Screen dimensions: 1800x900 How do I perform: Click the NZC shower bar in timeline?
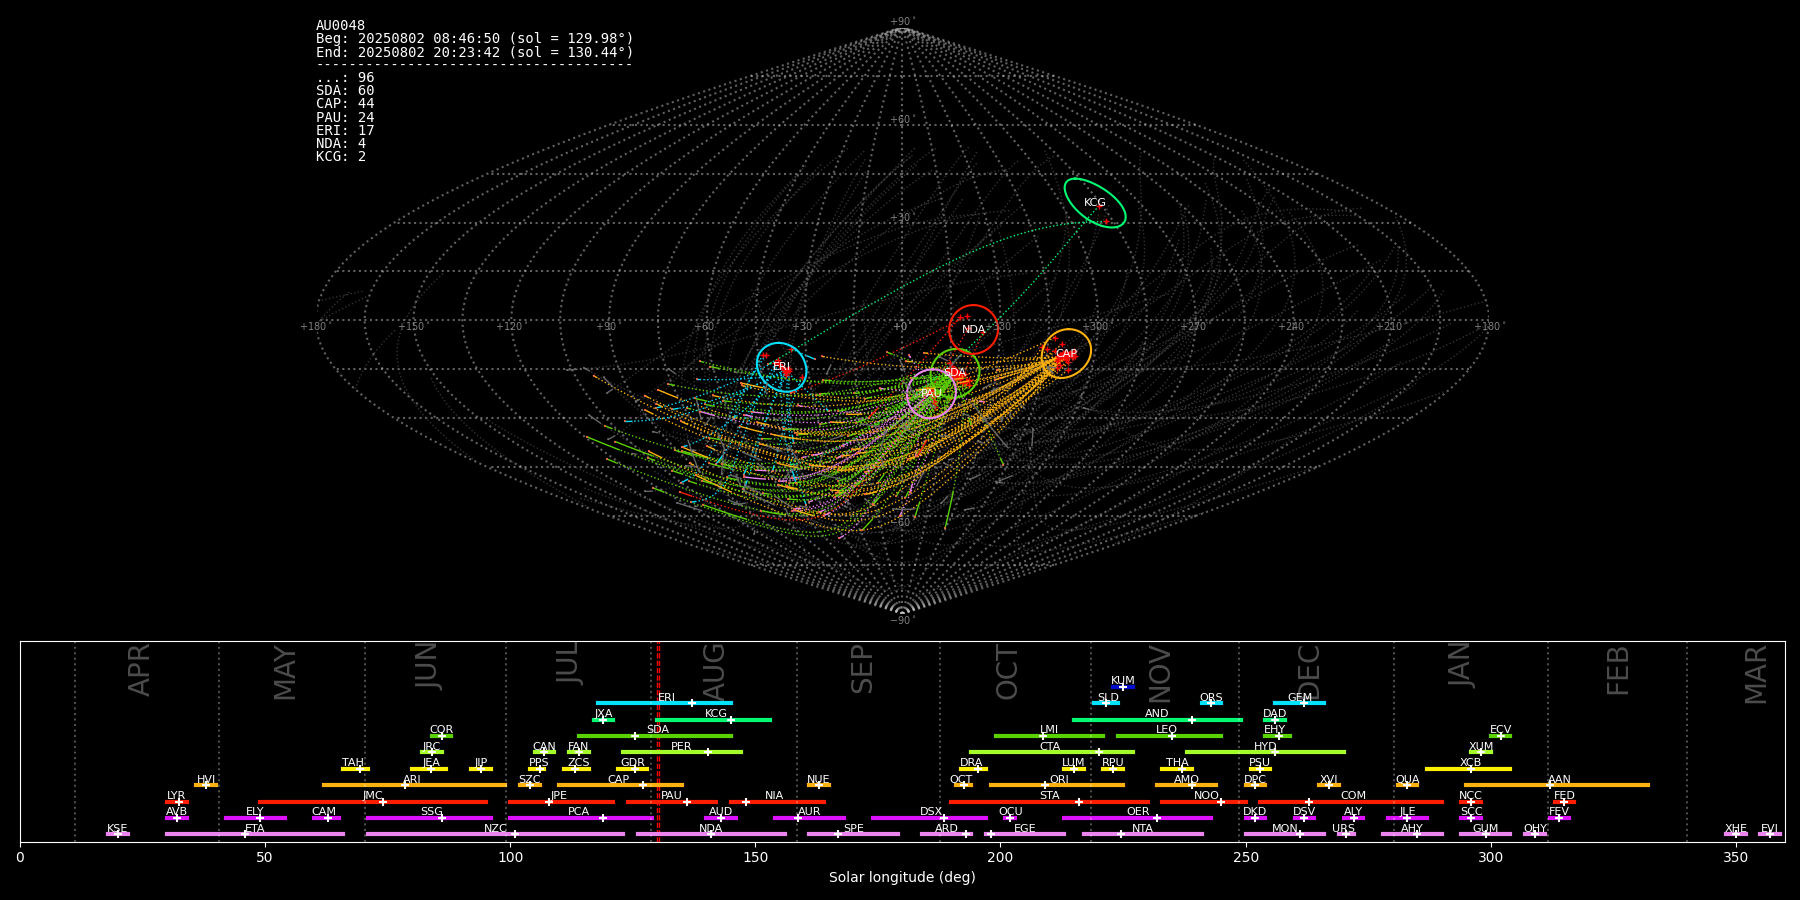coord(495,834)
